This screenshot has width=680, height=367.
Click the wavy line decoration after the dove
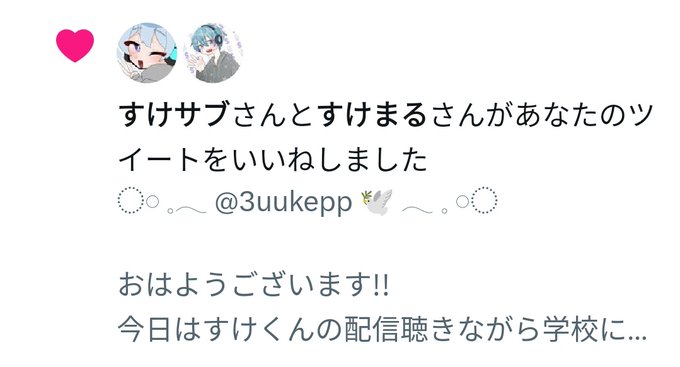(418, 210)
